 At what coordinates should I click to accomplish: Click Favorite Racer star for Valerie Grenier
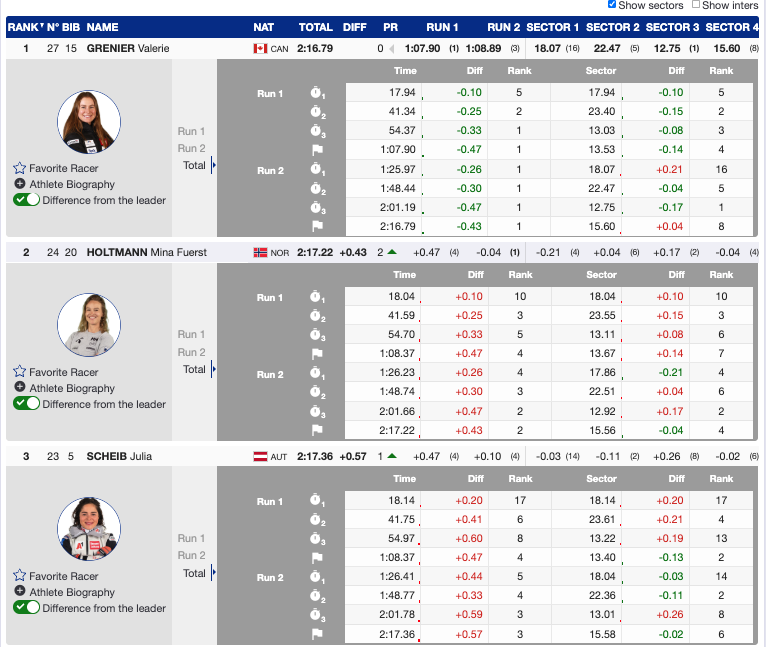click(x=19, y=169)
